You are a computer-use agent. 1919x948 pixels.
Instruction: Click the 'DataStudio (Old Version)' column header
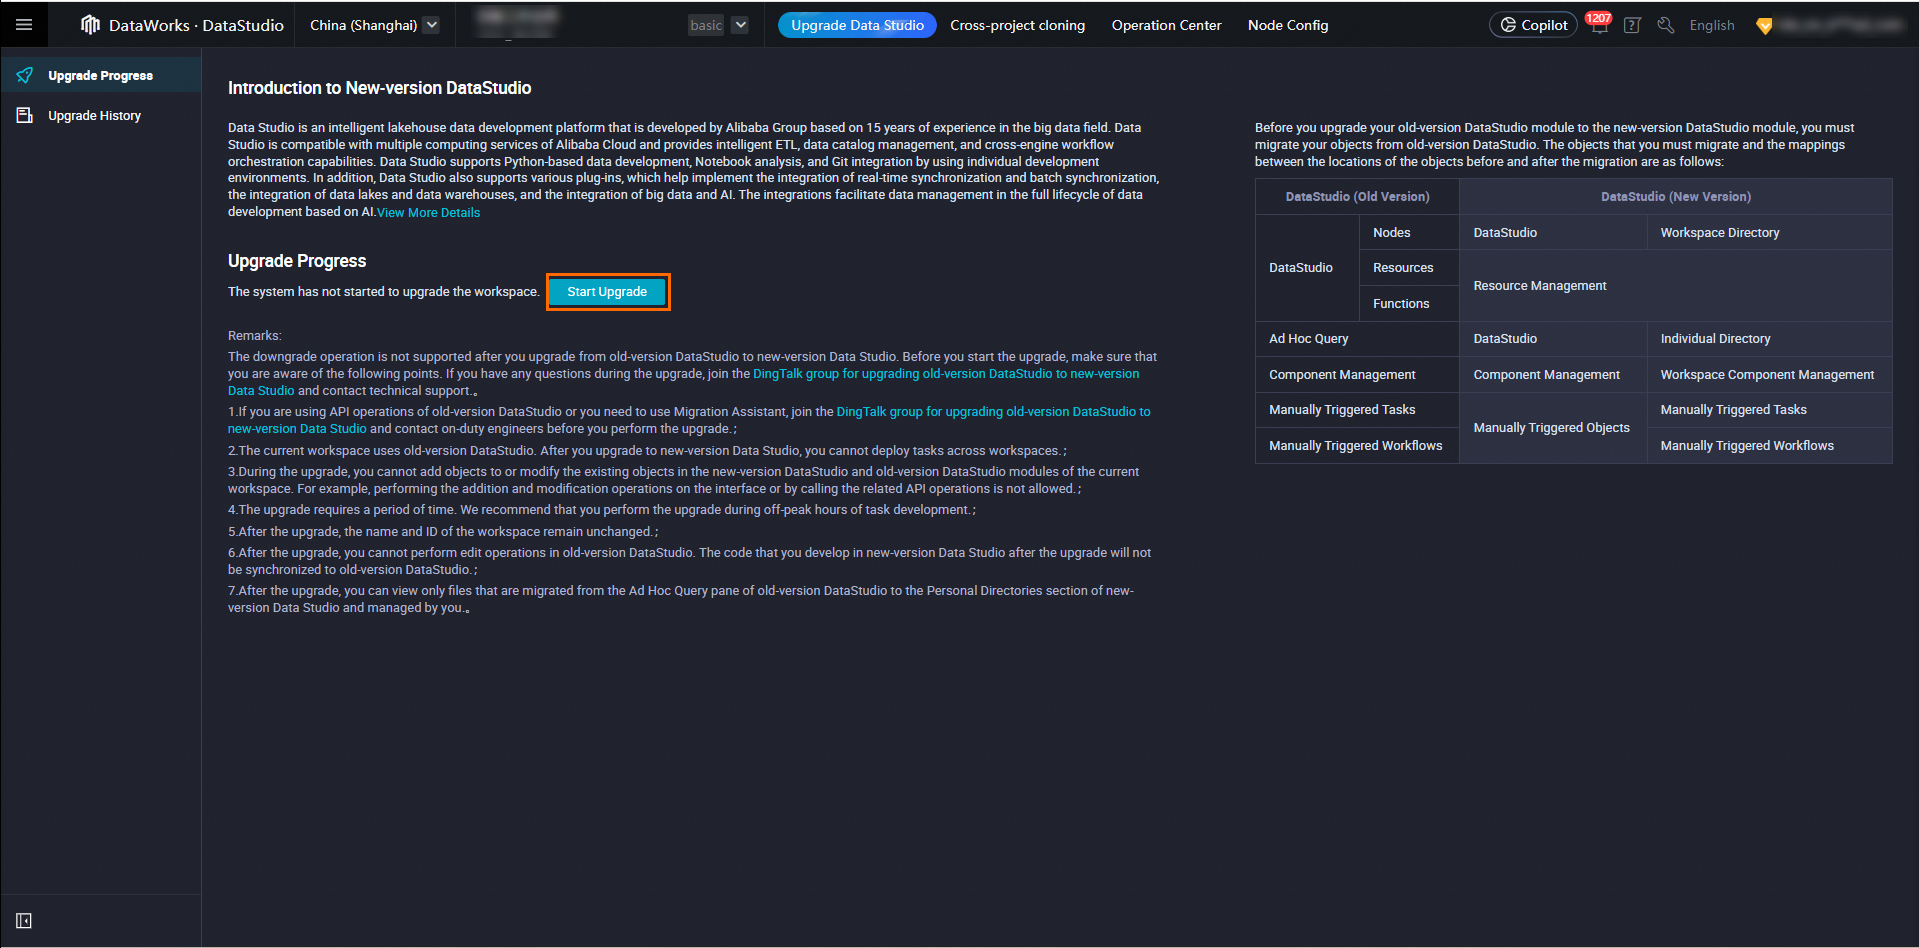coord(1357,197)
